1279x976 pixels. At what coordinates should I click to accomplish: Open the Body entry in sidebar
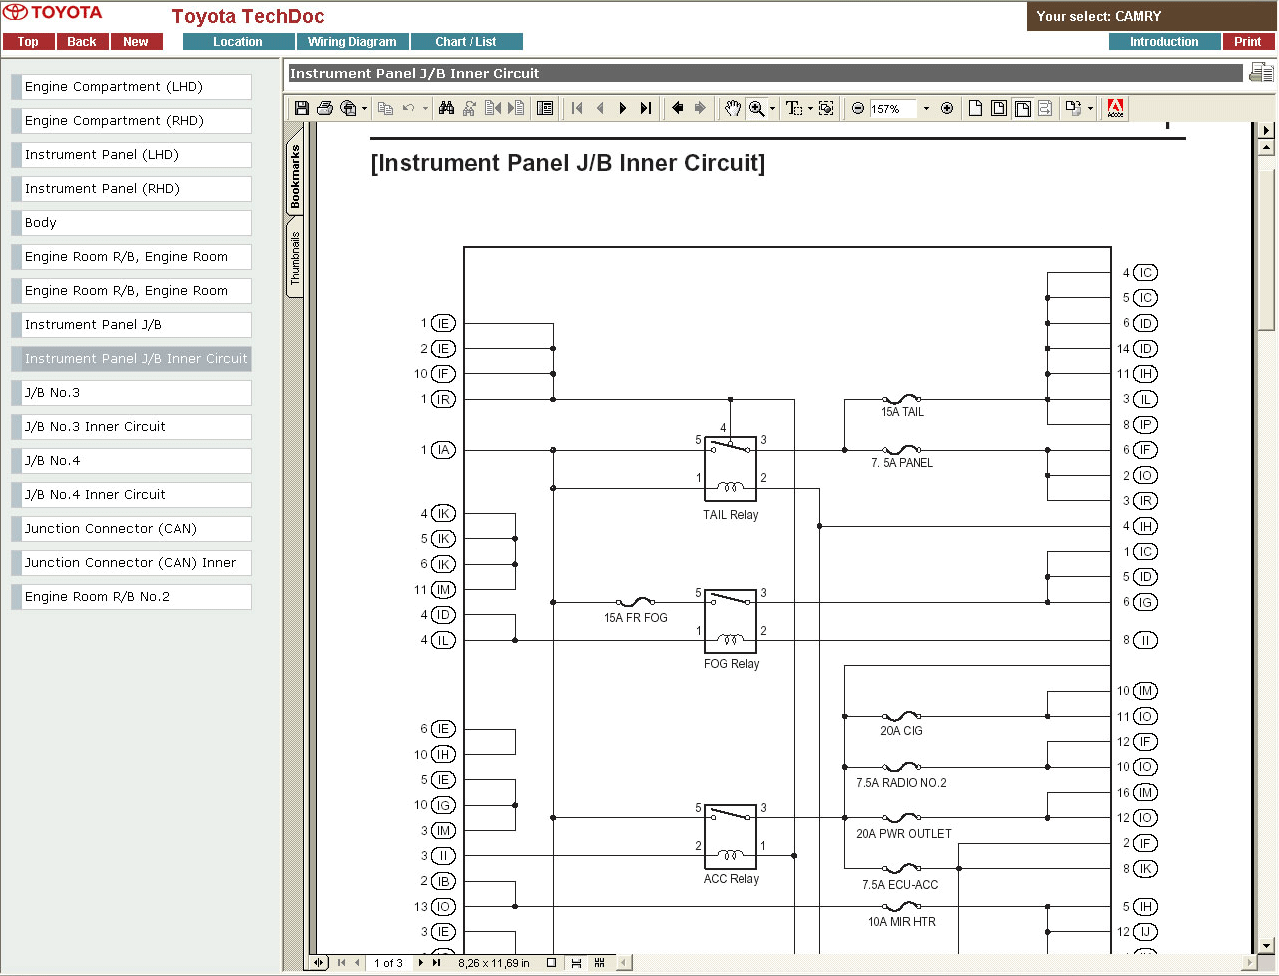coord(131,223)
